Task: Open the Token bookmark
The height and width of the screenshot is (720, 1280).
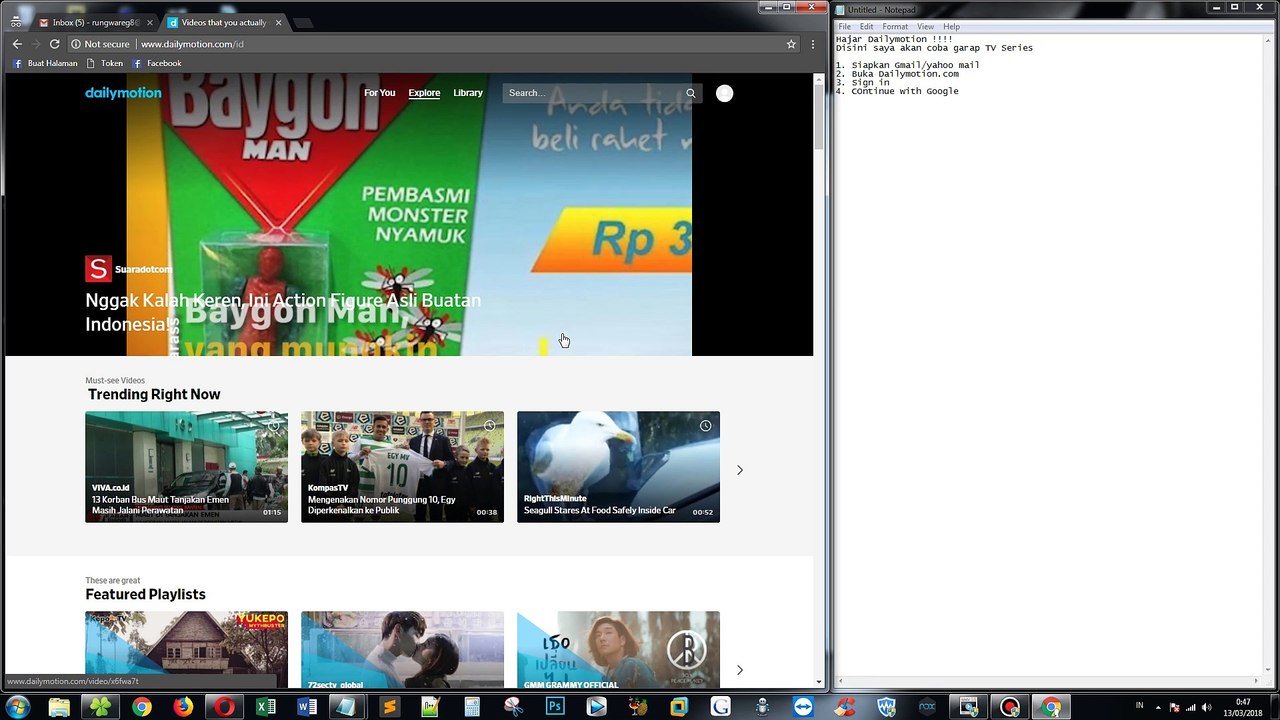Action: click(x=105, y=63)
